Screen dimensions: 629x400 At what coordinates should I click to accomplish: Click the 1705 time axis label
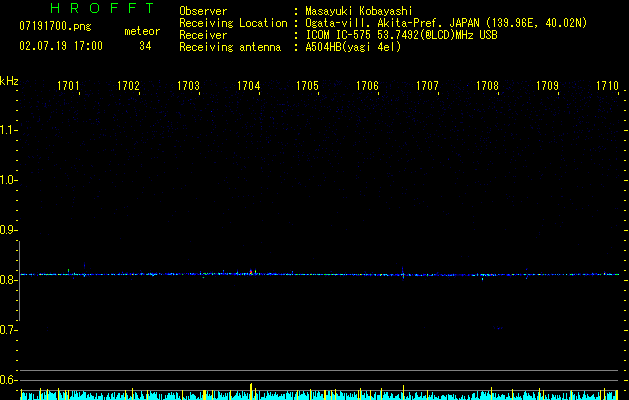pyautogui.click(x=307, y=86)
